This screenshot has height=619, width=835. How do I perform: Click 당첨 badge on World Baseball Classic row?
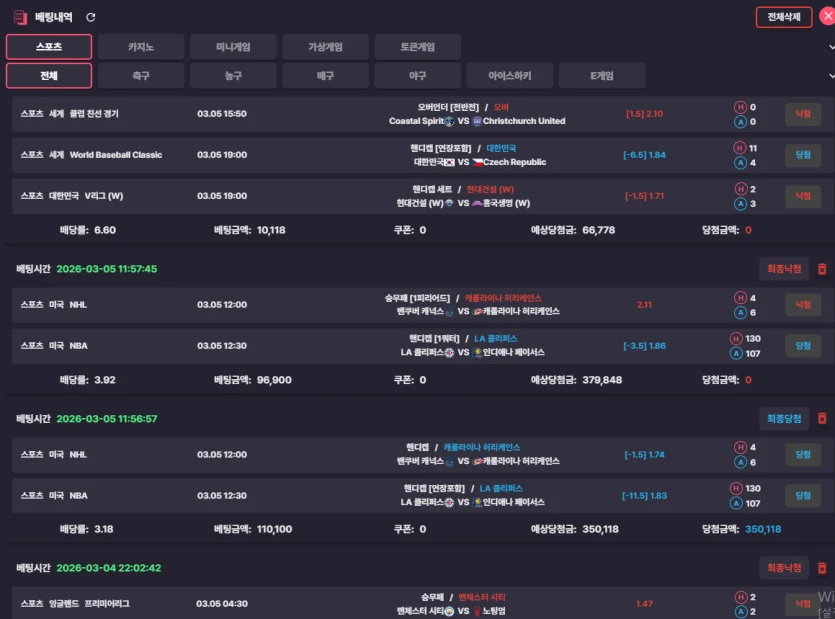pos(803,155)
